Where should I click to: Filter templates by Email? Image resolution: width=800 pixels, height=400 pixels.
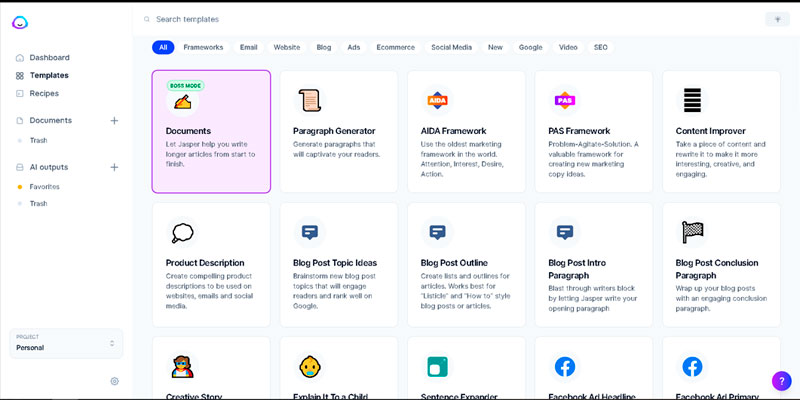[x=248, y=47]
